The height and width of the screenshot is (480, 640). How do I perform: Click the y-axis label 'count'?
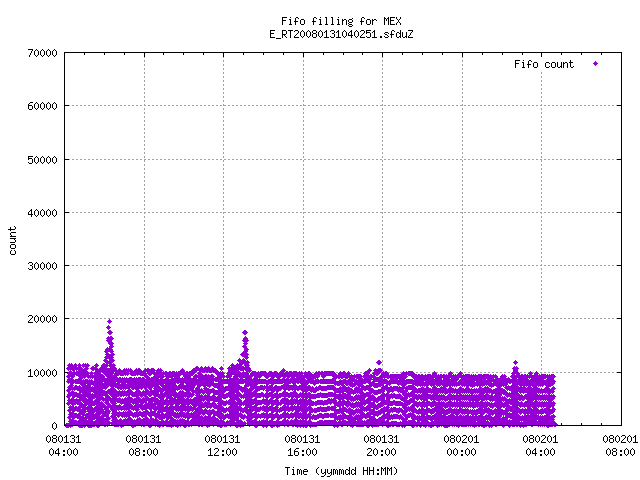coord(12,241)
